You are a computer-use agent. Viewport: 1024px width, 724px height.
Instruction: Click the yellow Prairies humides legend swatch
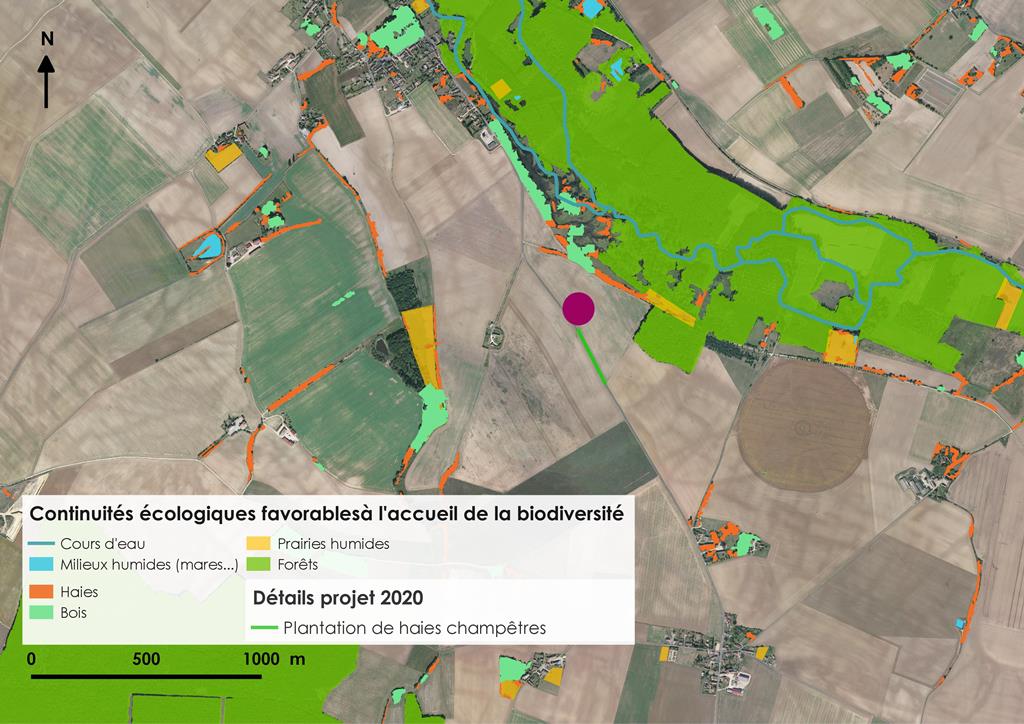tap(259, 545)
